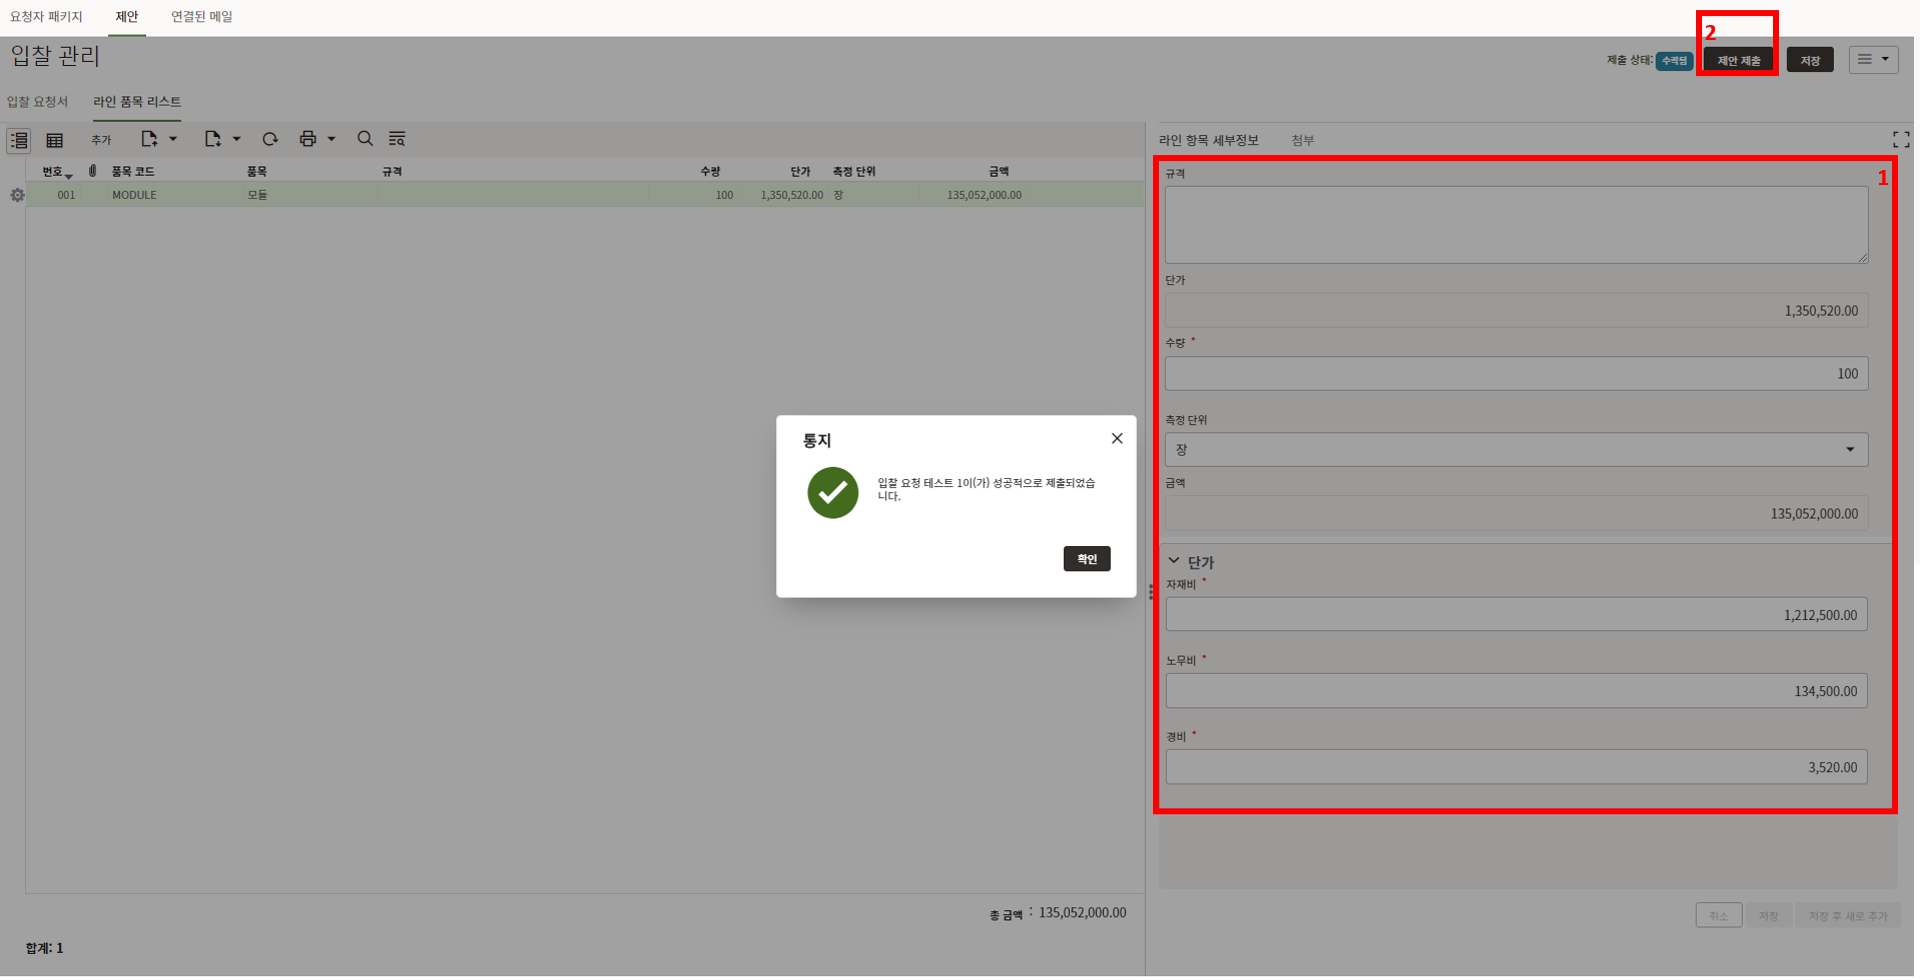The width and height of the screenshot is (1920, 980).
Task: Collapse the 단가 section chevron
Action: (1174, 561)
